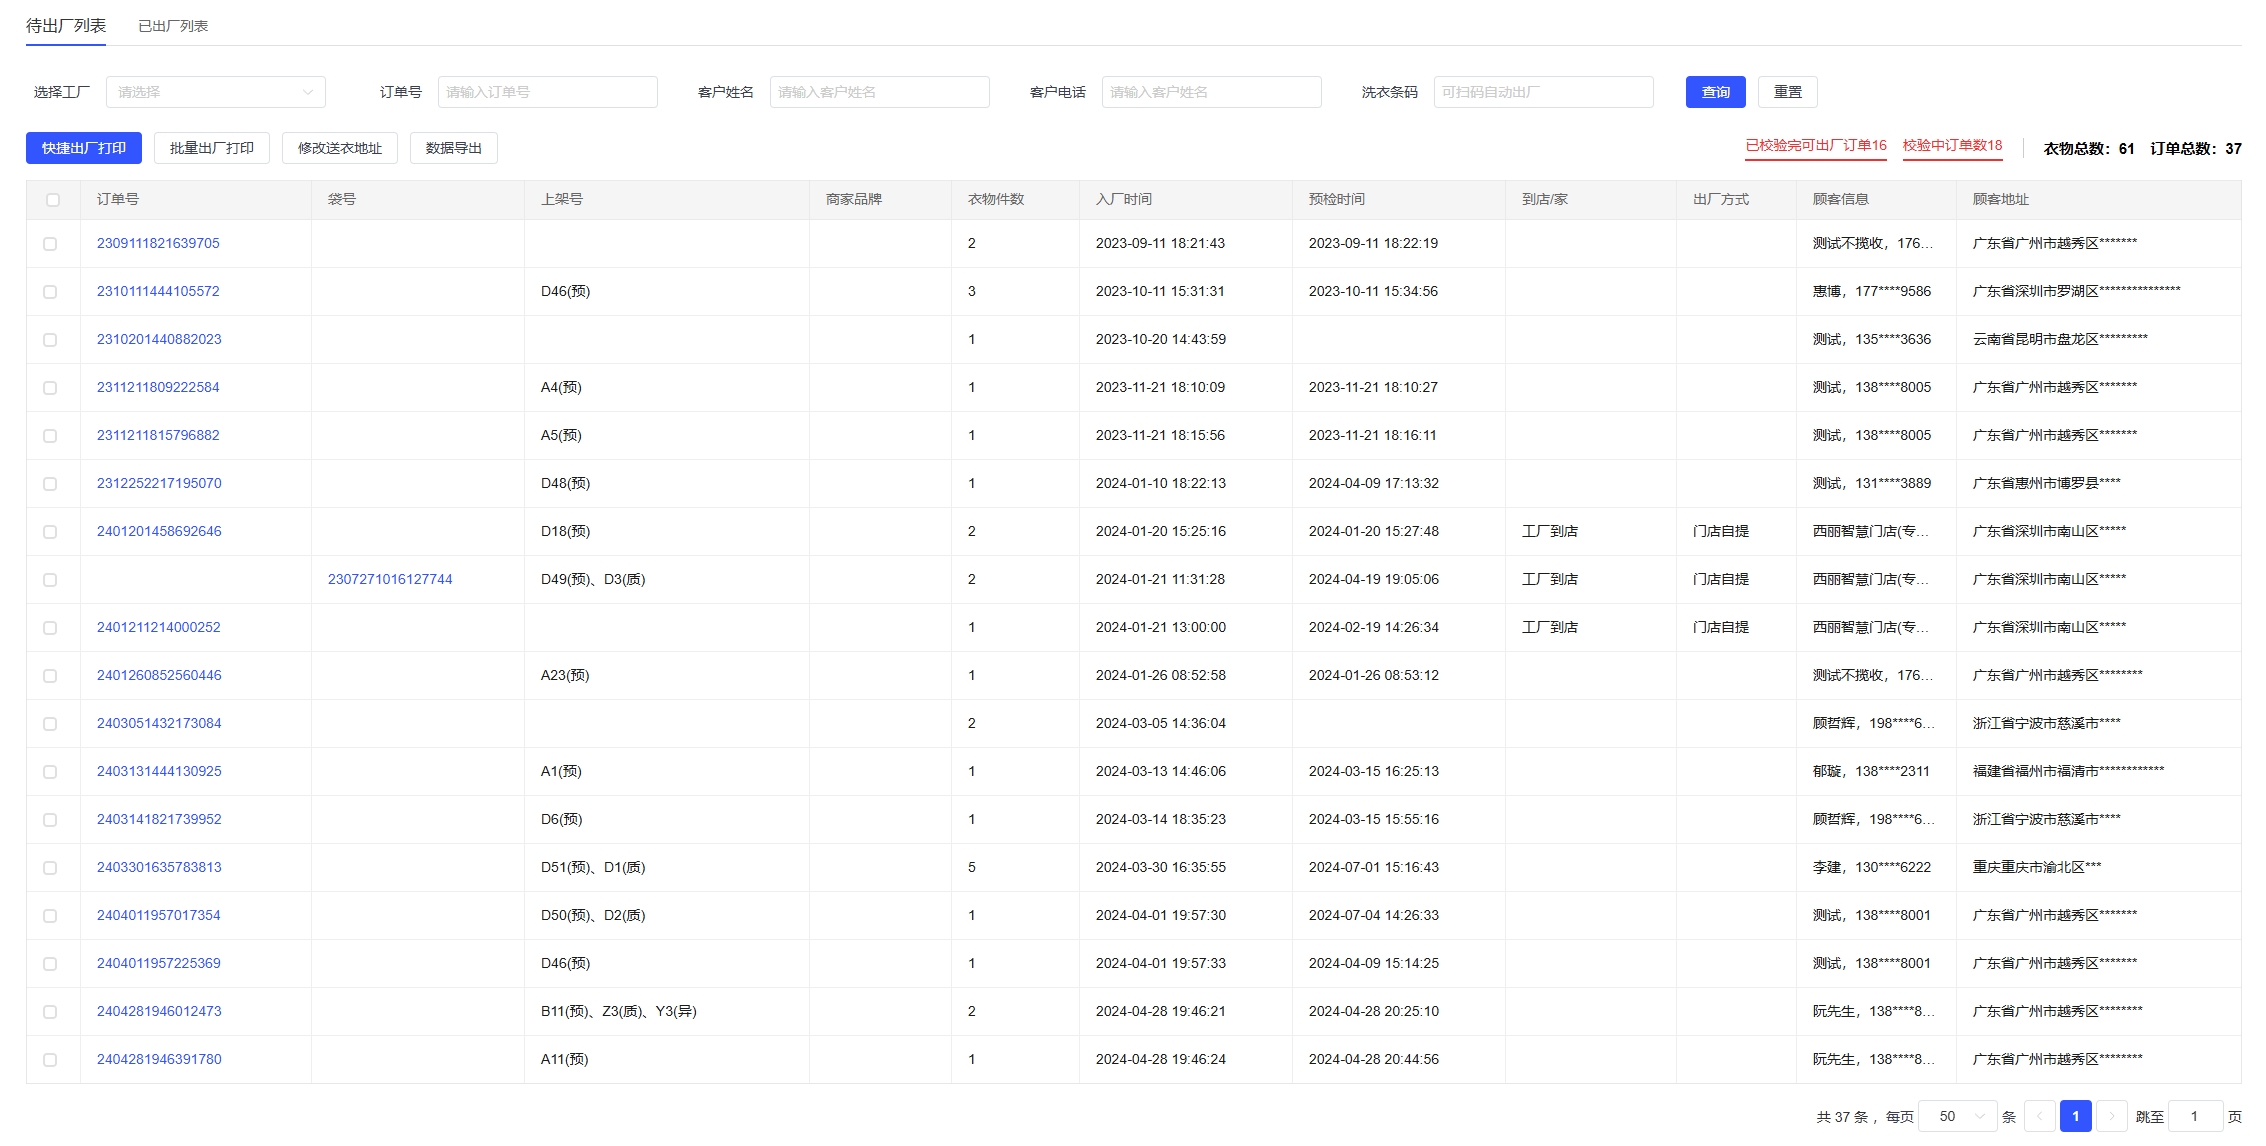Viewport: 2266px width, 1146px height.
Task: Go to next page arrow
Action: click(2111, 1116)
